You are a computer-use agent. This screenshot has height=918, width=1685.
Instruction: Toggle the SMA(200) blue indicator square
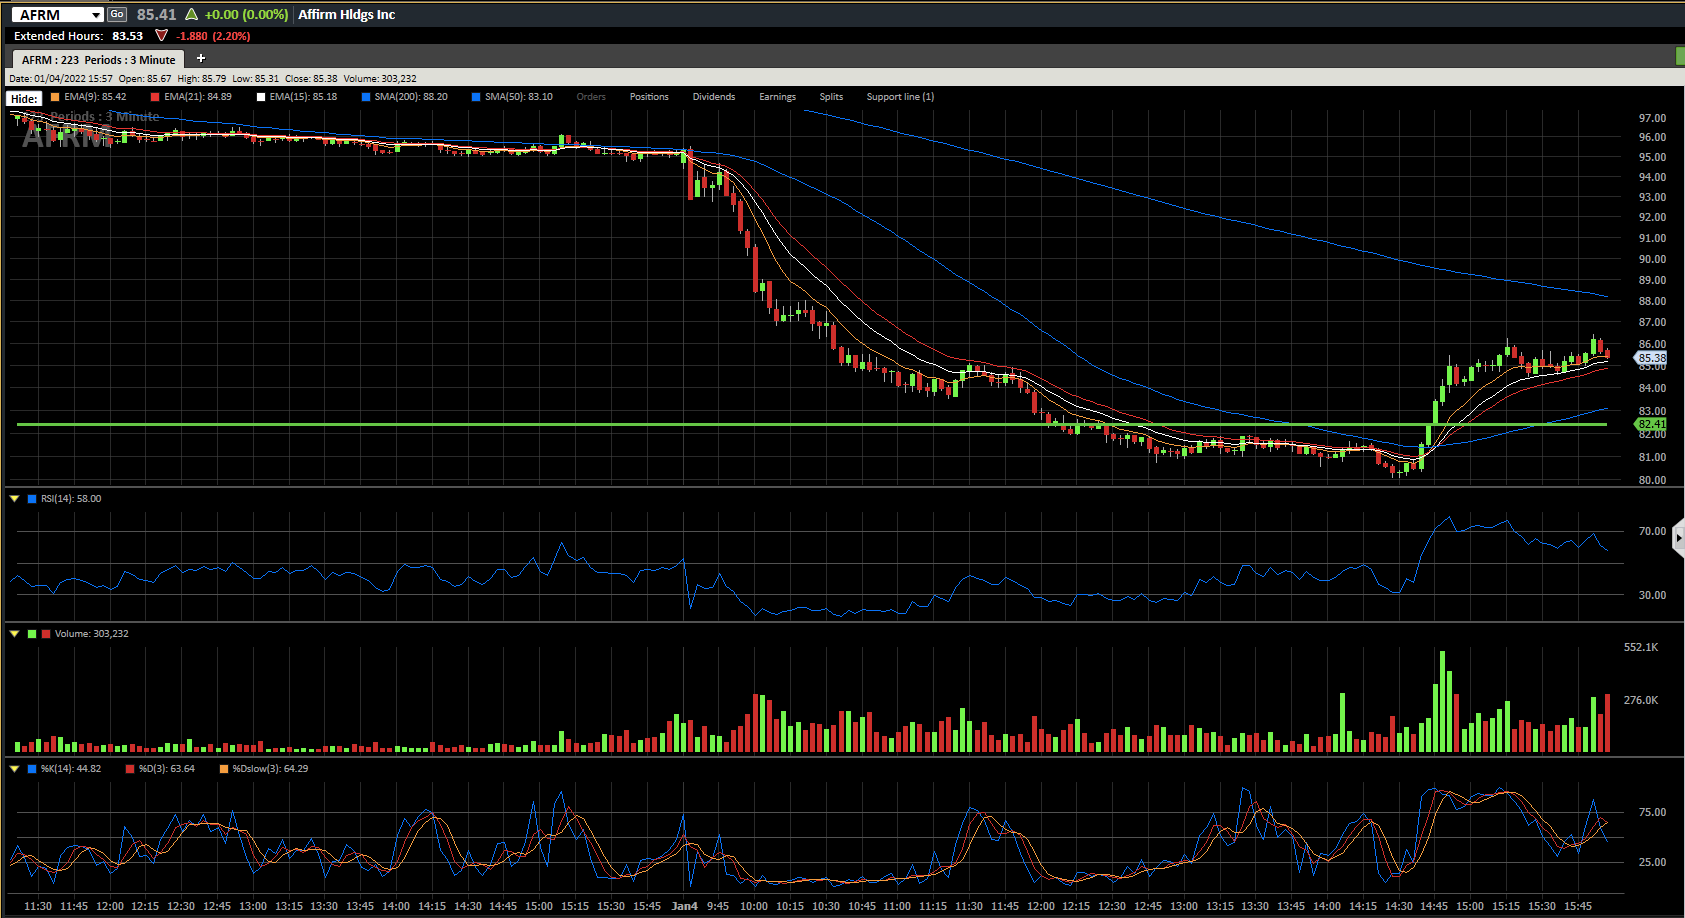[x=366, y=97]
